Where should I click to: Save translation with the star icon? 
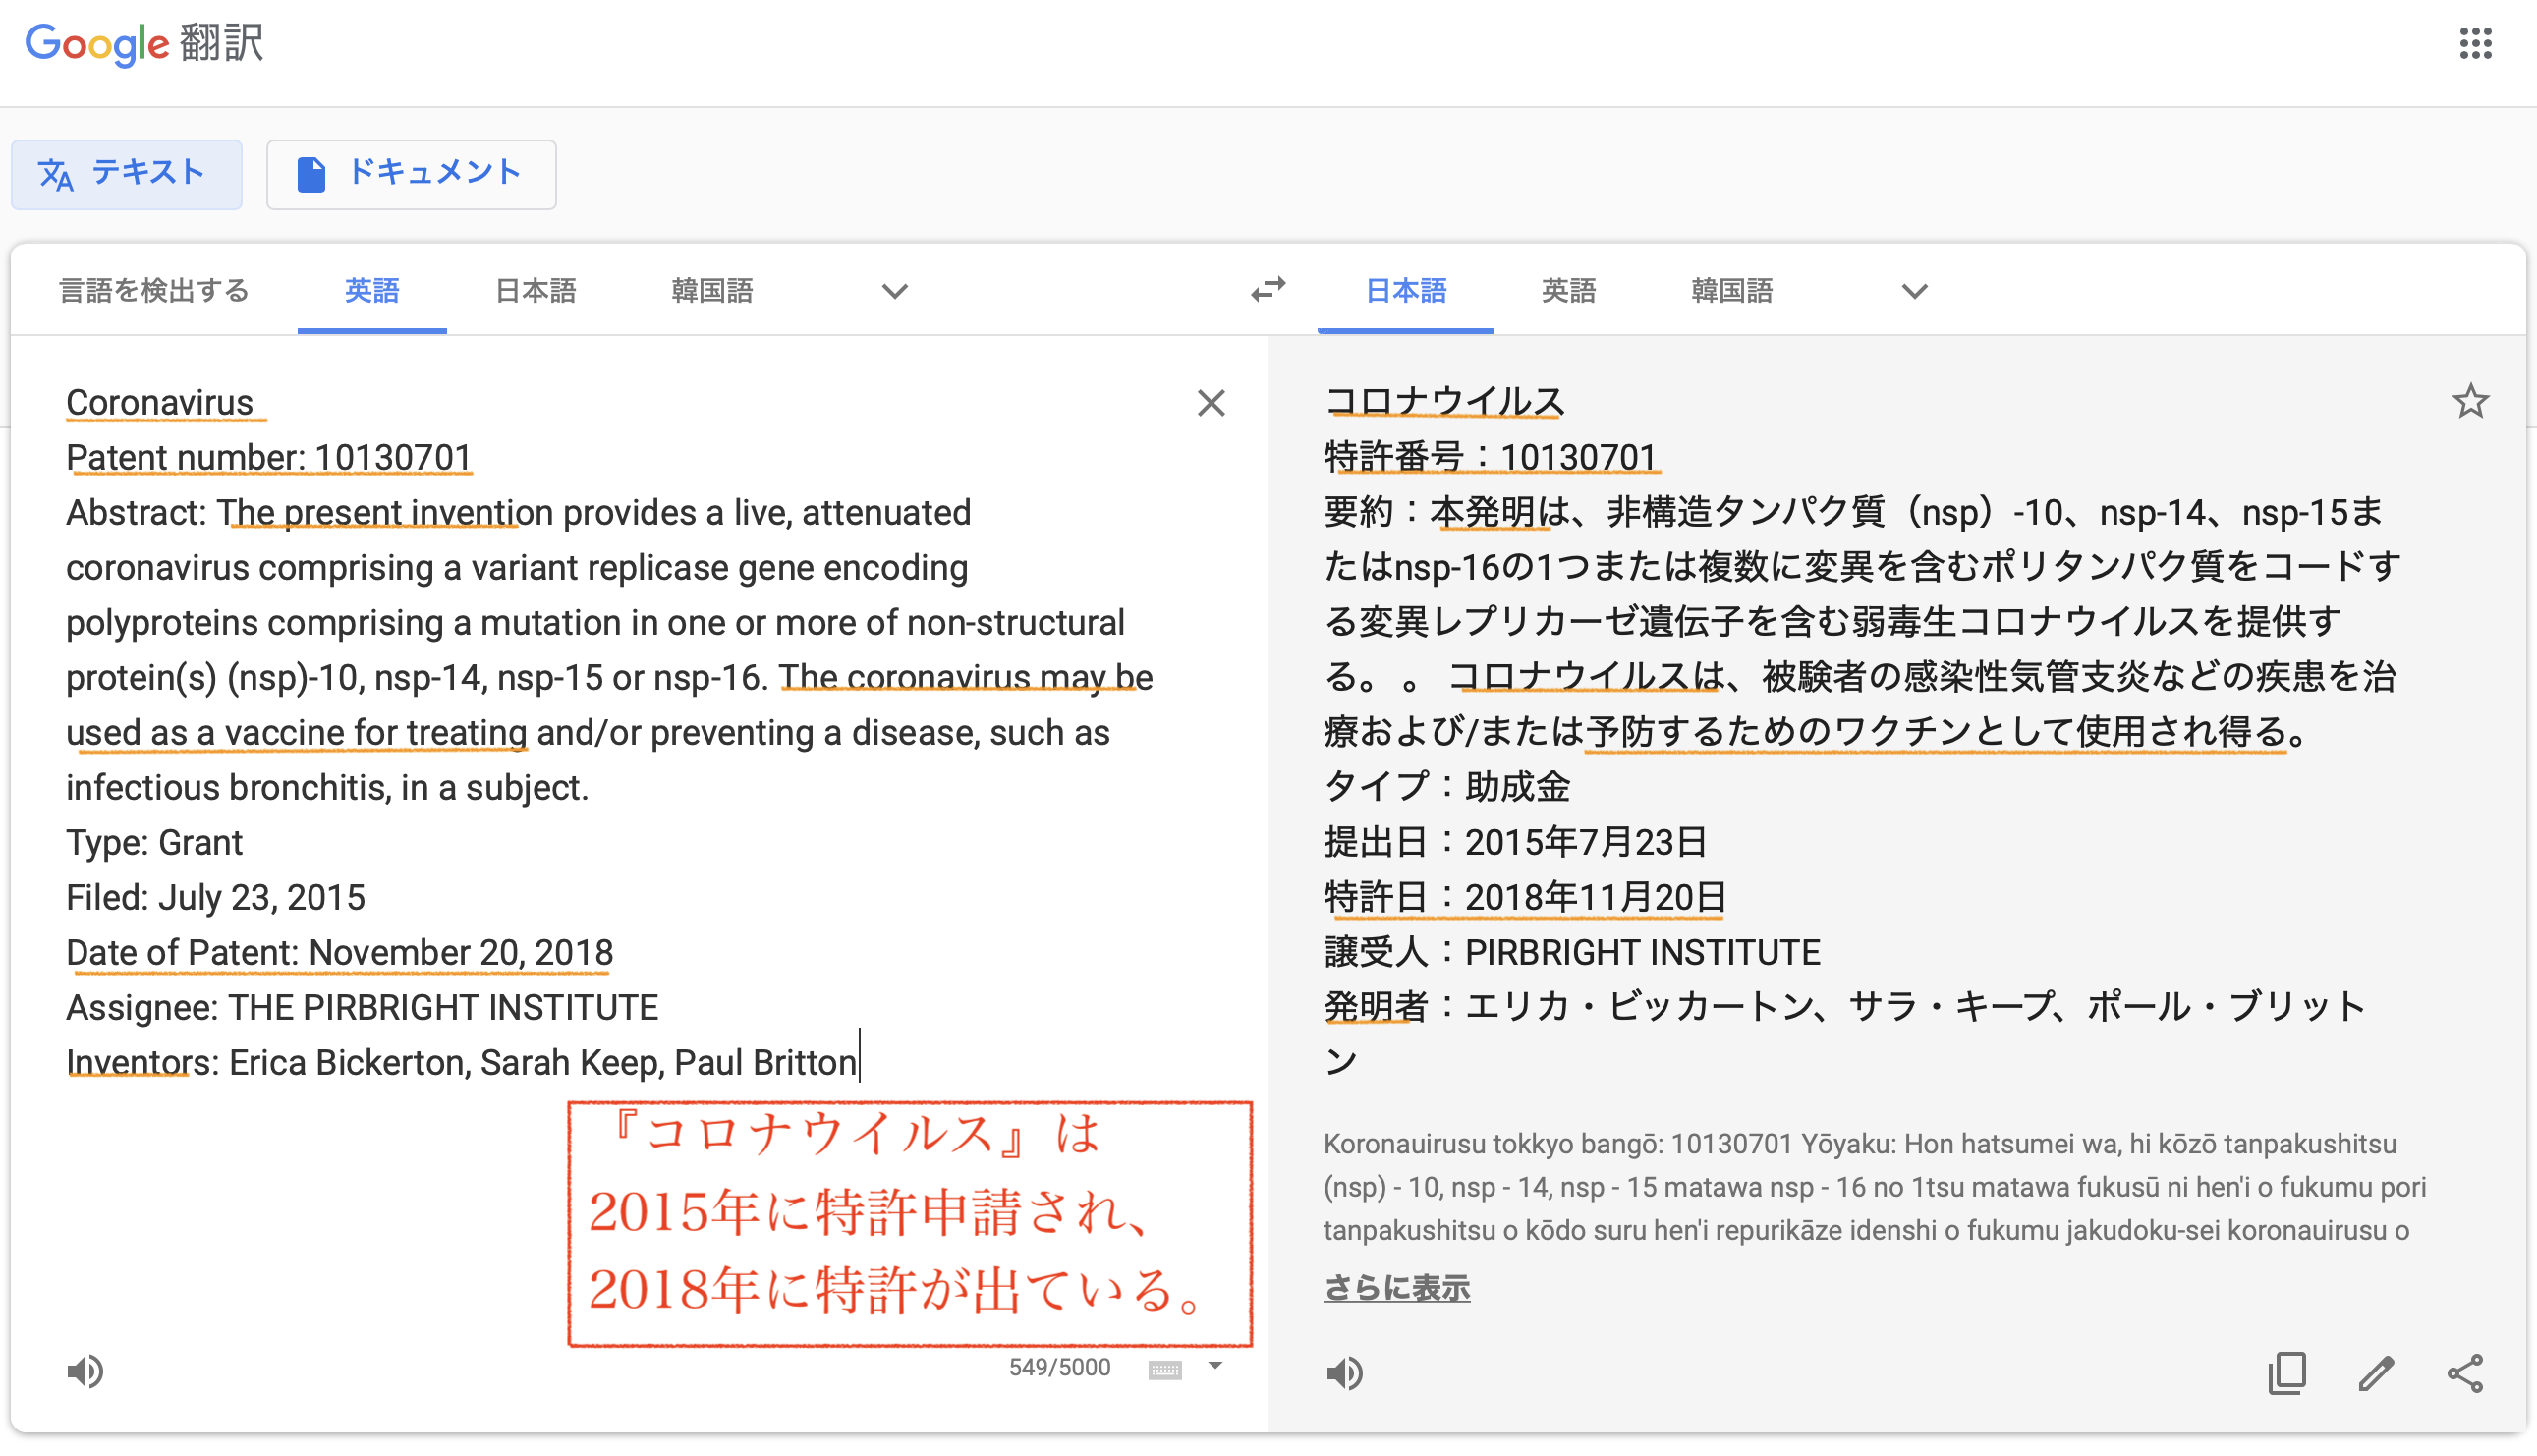pyautogui.click(x=2470, y=402)
